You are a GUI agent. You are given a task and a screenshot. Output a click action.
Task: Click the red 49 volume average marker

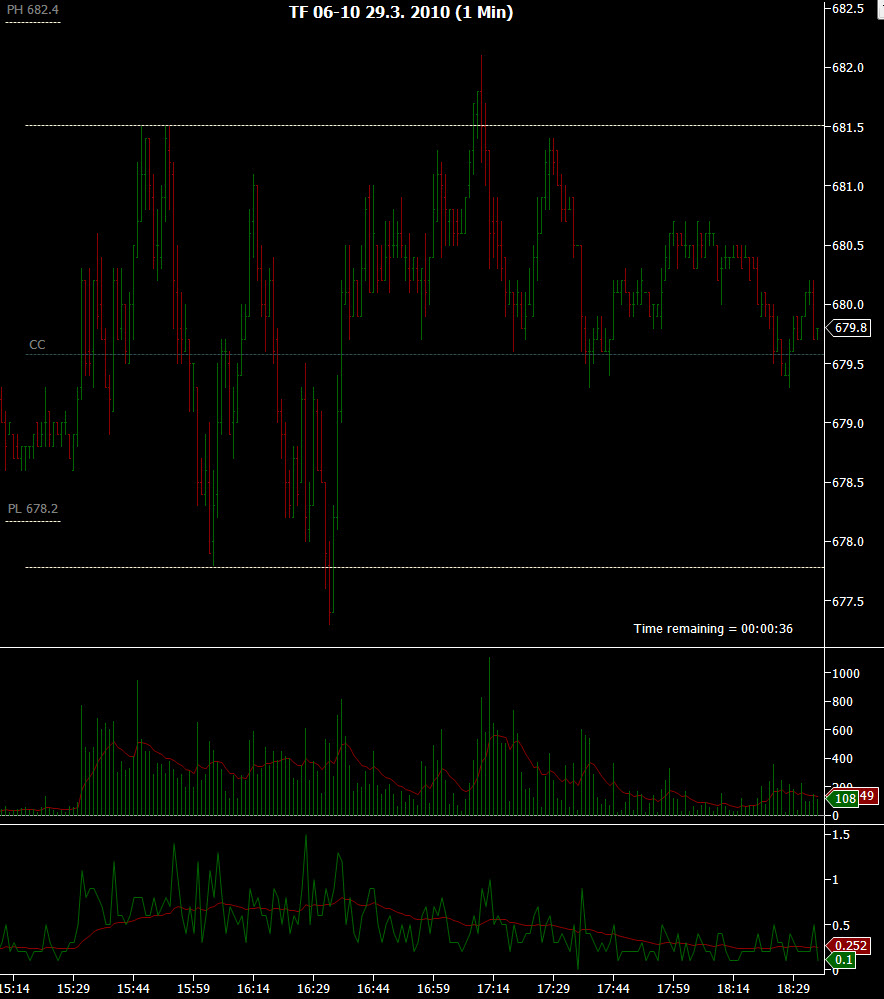pos(867,796)
